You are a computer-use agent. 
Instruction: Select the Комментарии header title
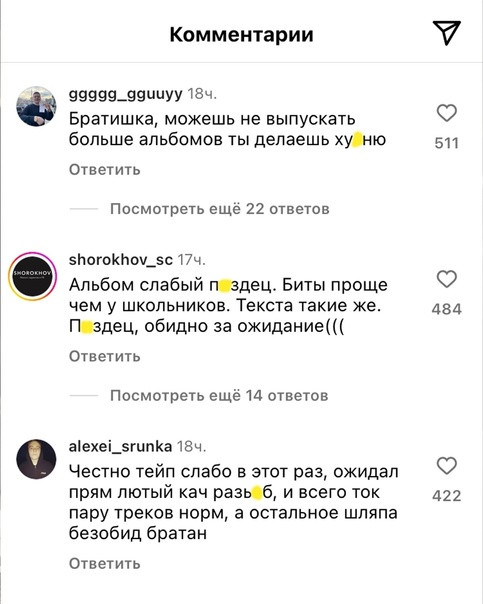(x=242, y=35)
